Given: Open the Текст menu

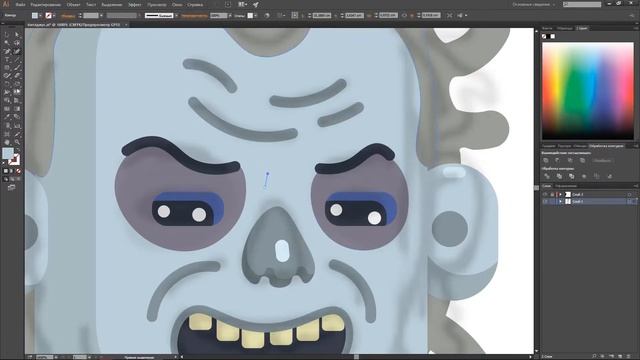Looking at the screenshot, I should pyautogui.click(x=91, y=5).
